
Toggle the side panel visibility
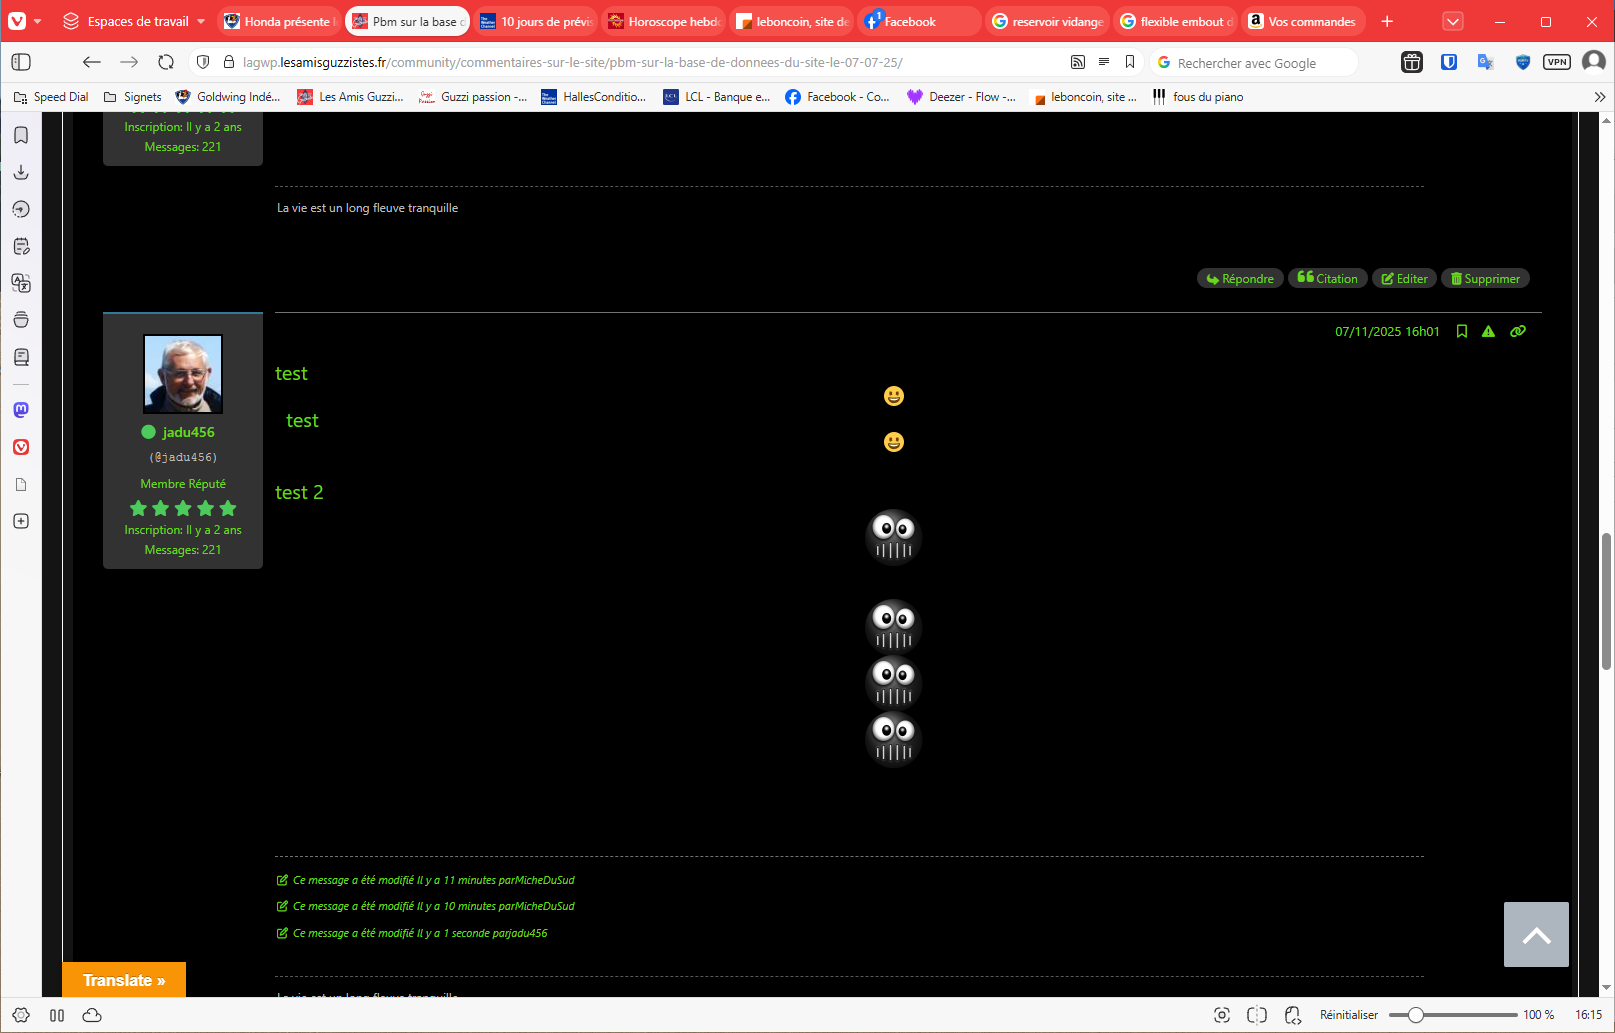(21, 62)
